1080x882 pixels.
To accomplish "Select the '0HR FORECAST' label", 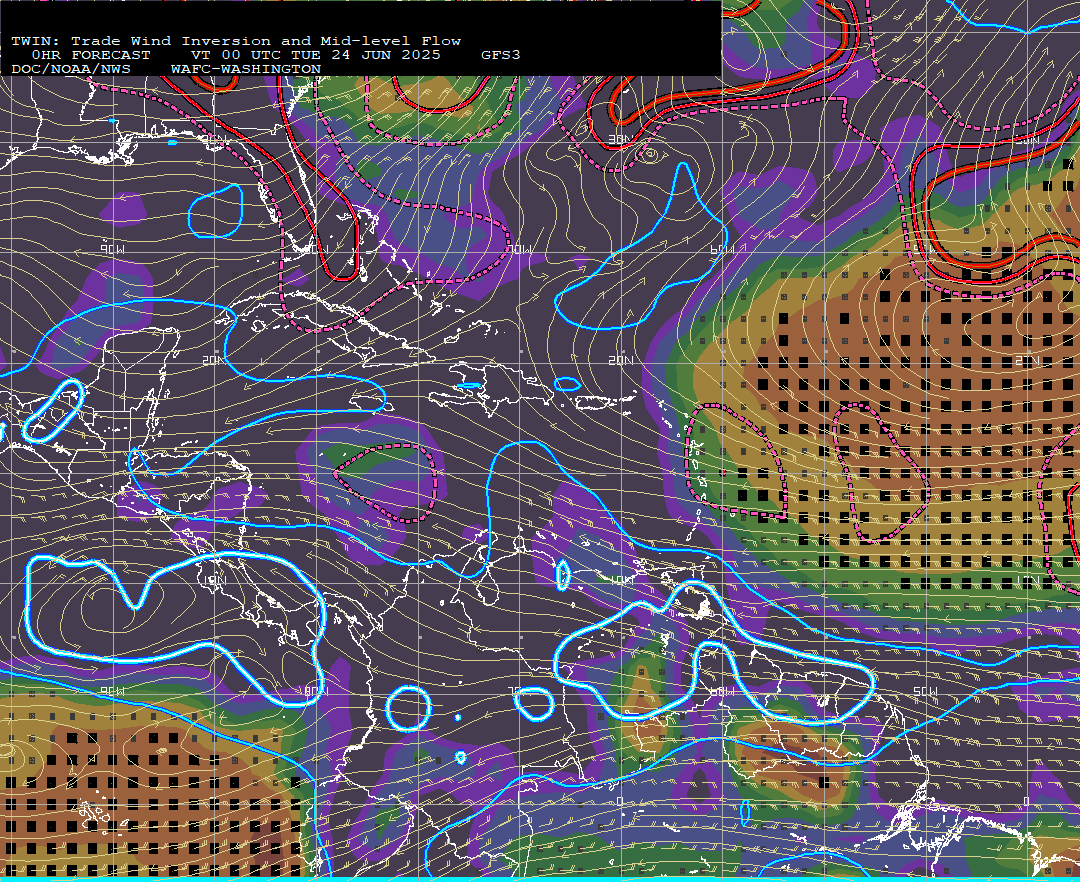I will tap(90, 55).
